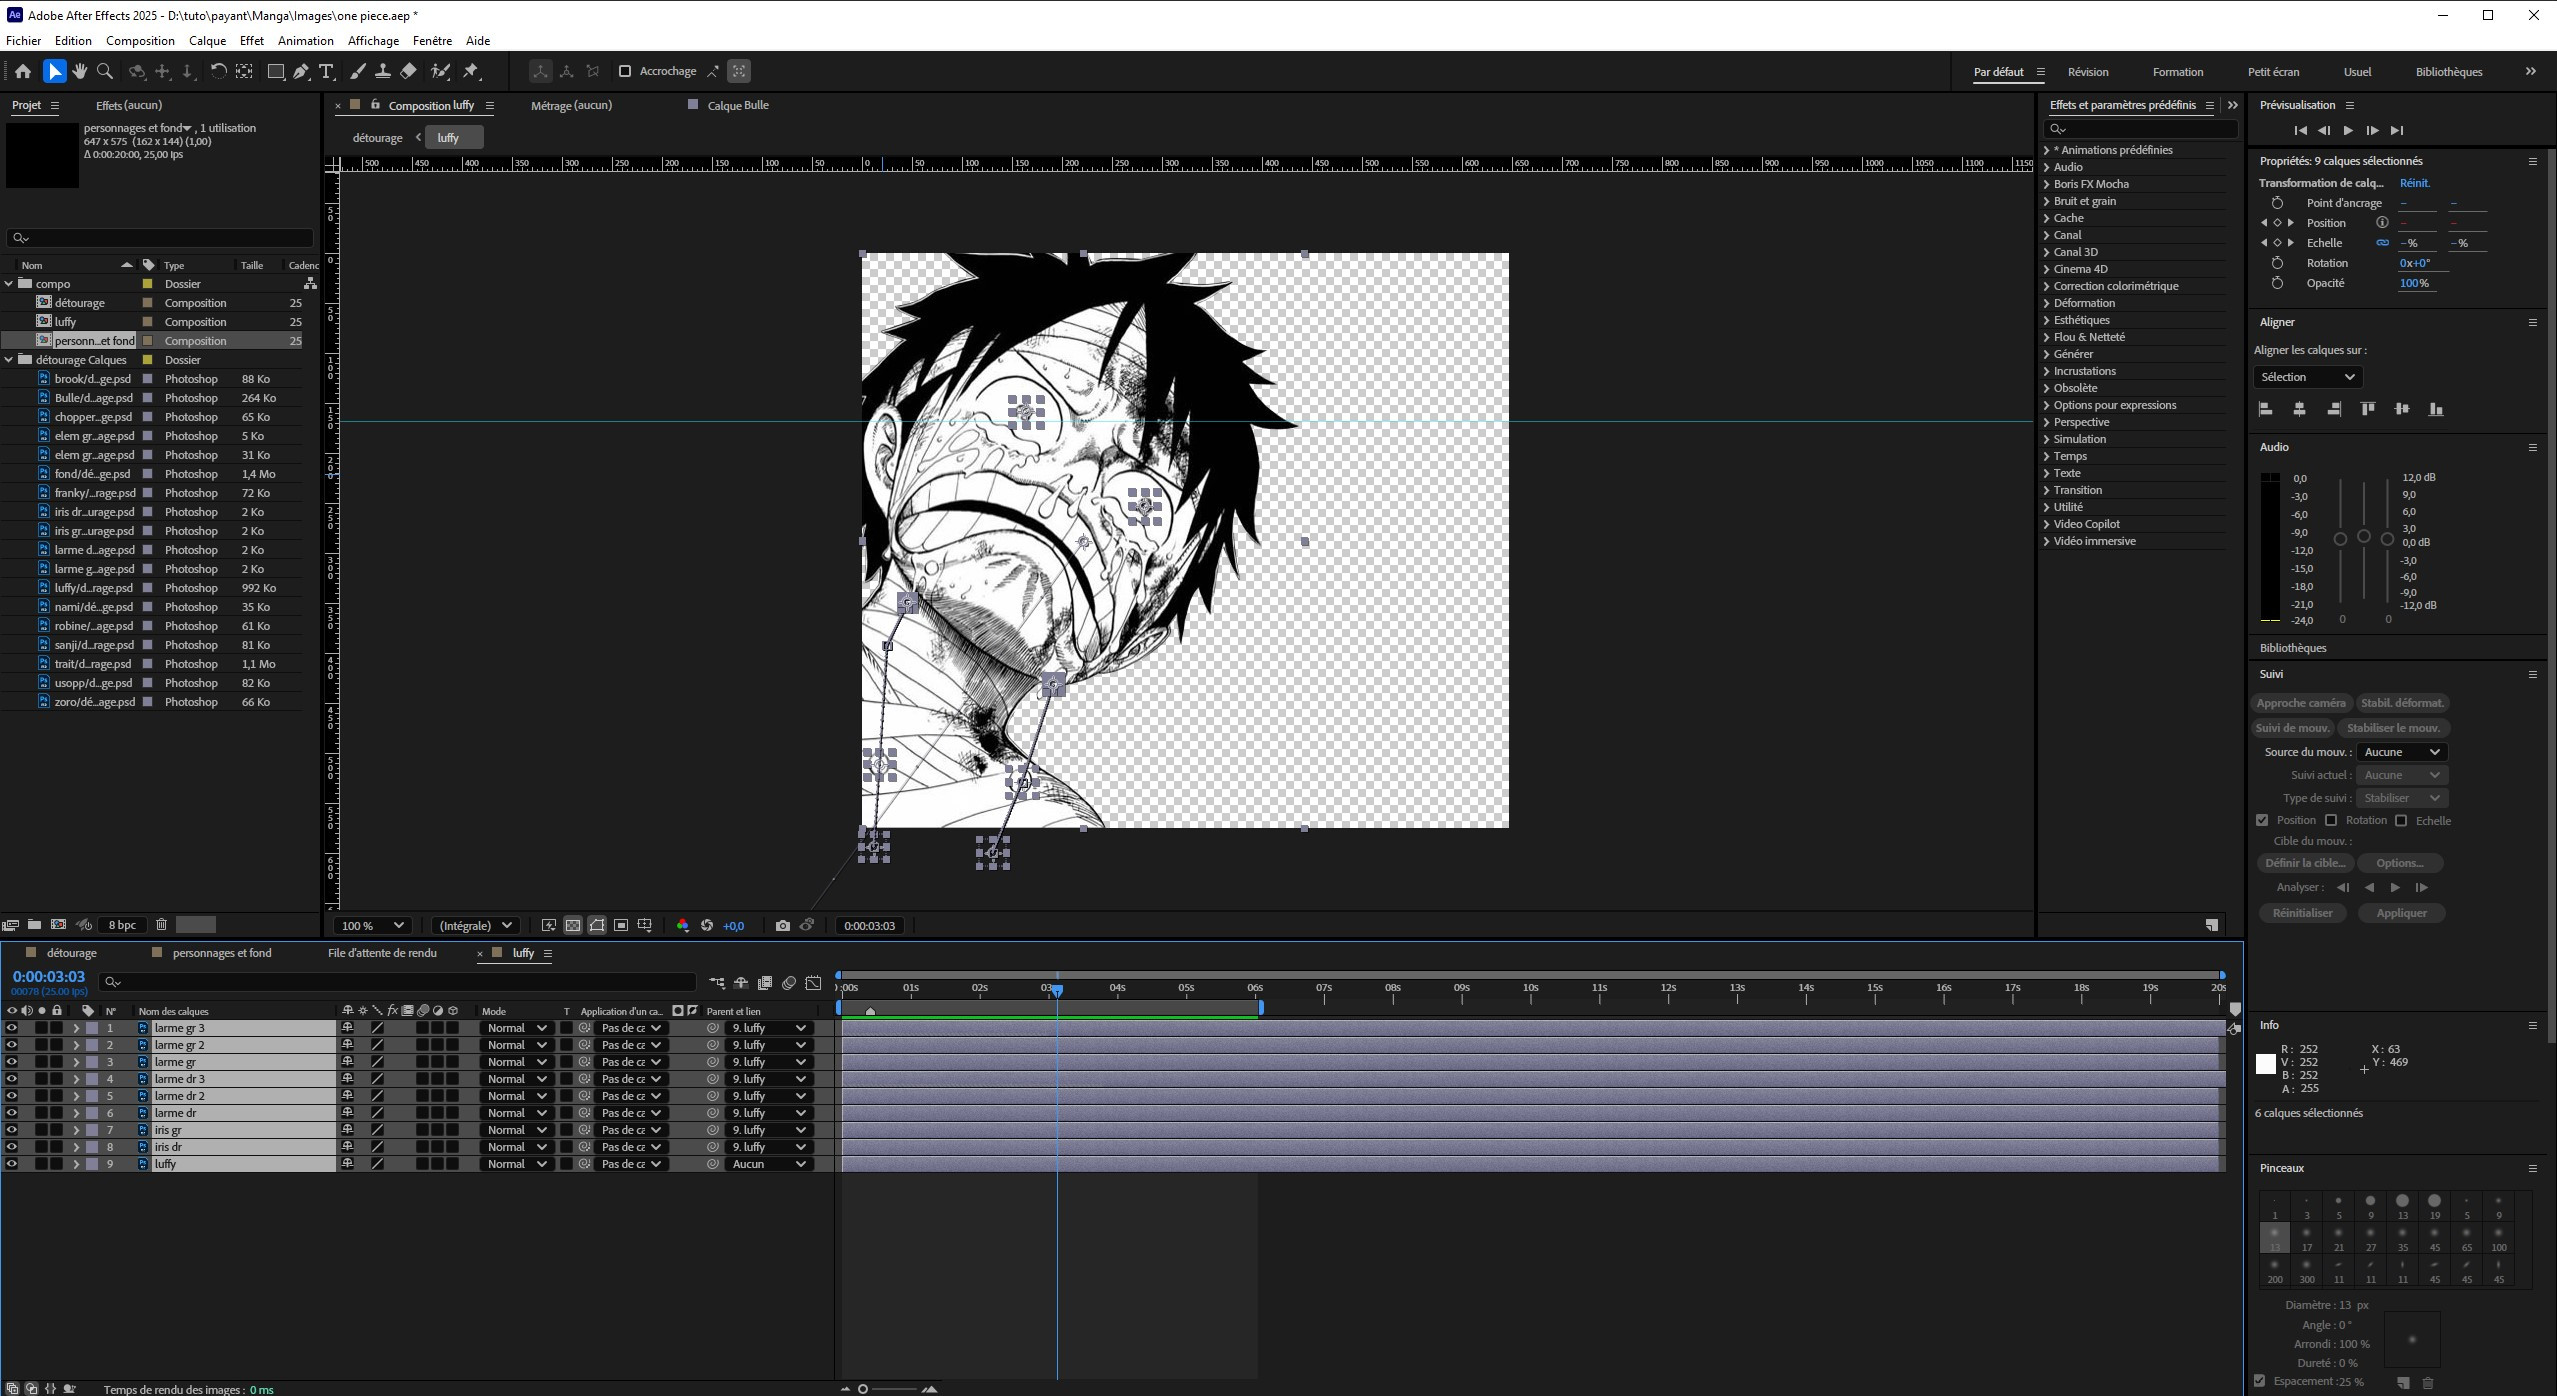Switch to the détourage timeline tab
Screen dimensions: 2557x1396
tap(71, 953)
